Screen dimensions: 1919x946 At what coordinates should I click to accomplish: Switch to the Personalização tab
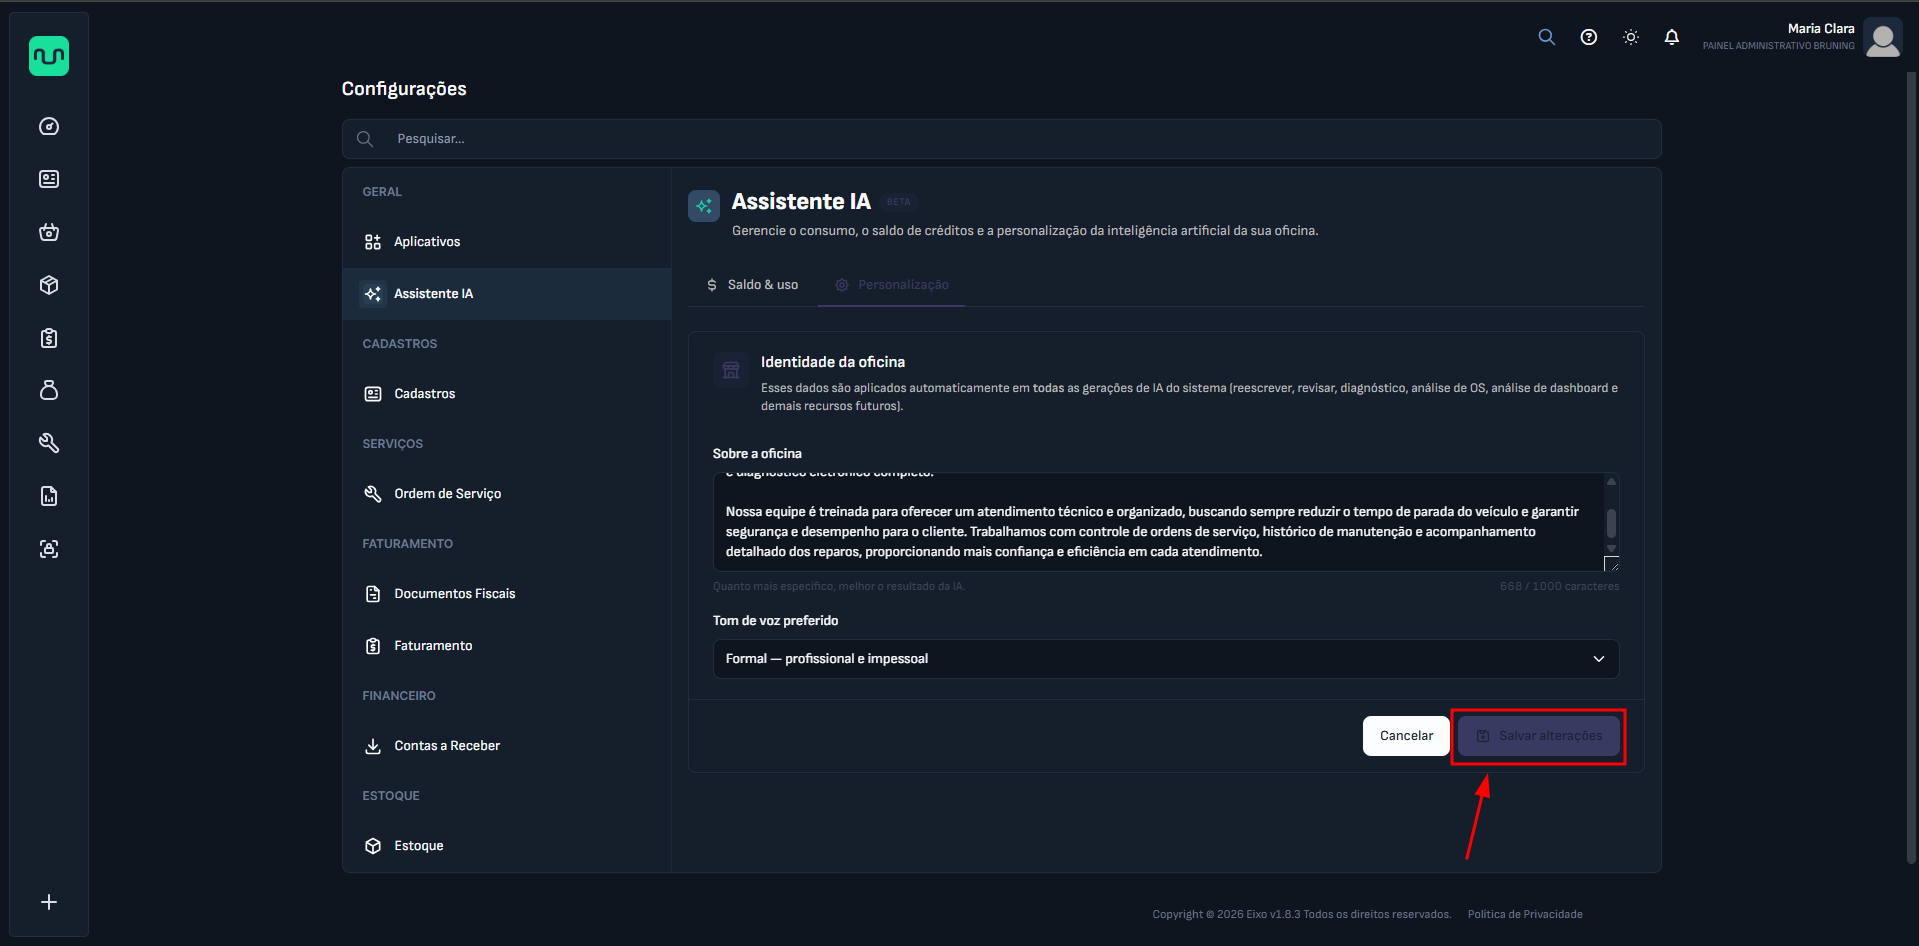coord(892,285)
